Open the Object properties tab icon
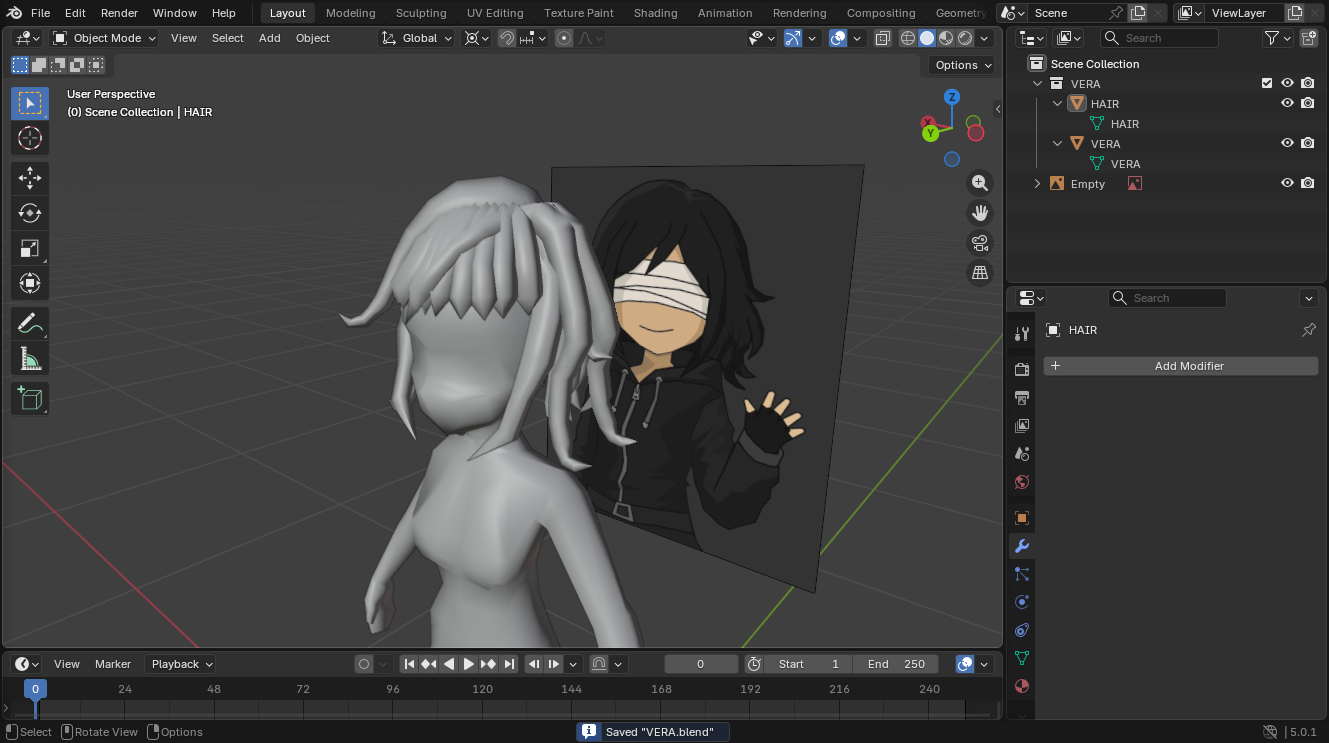This screenshot has height=743, width=1329. click(1022, 518)
